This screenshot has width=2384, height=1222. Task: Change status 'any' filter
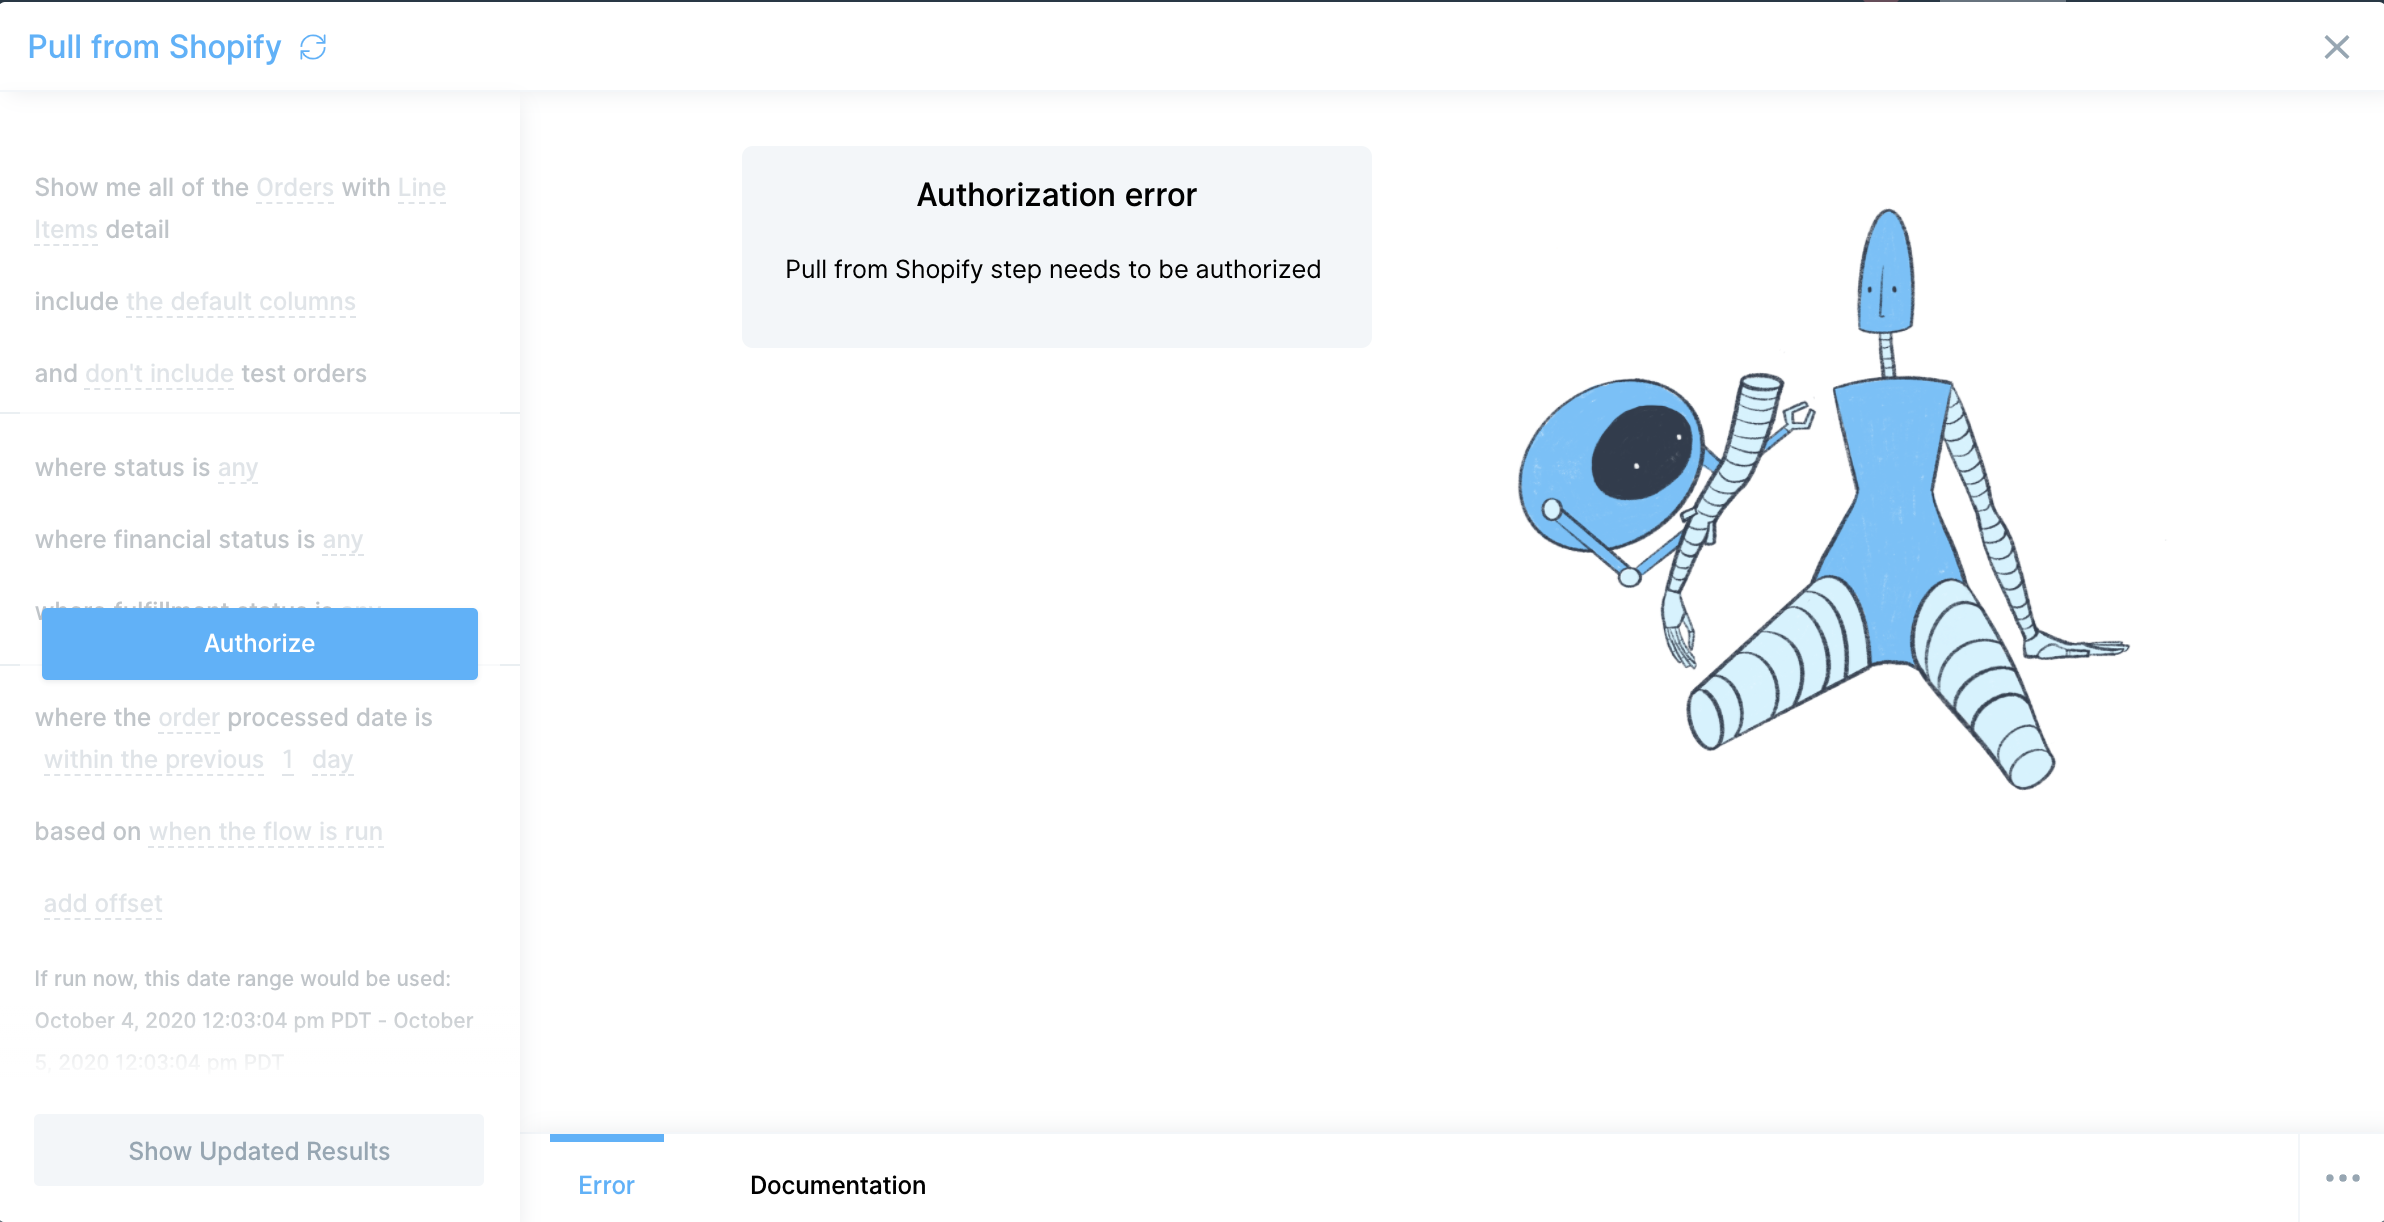238,468
